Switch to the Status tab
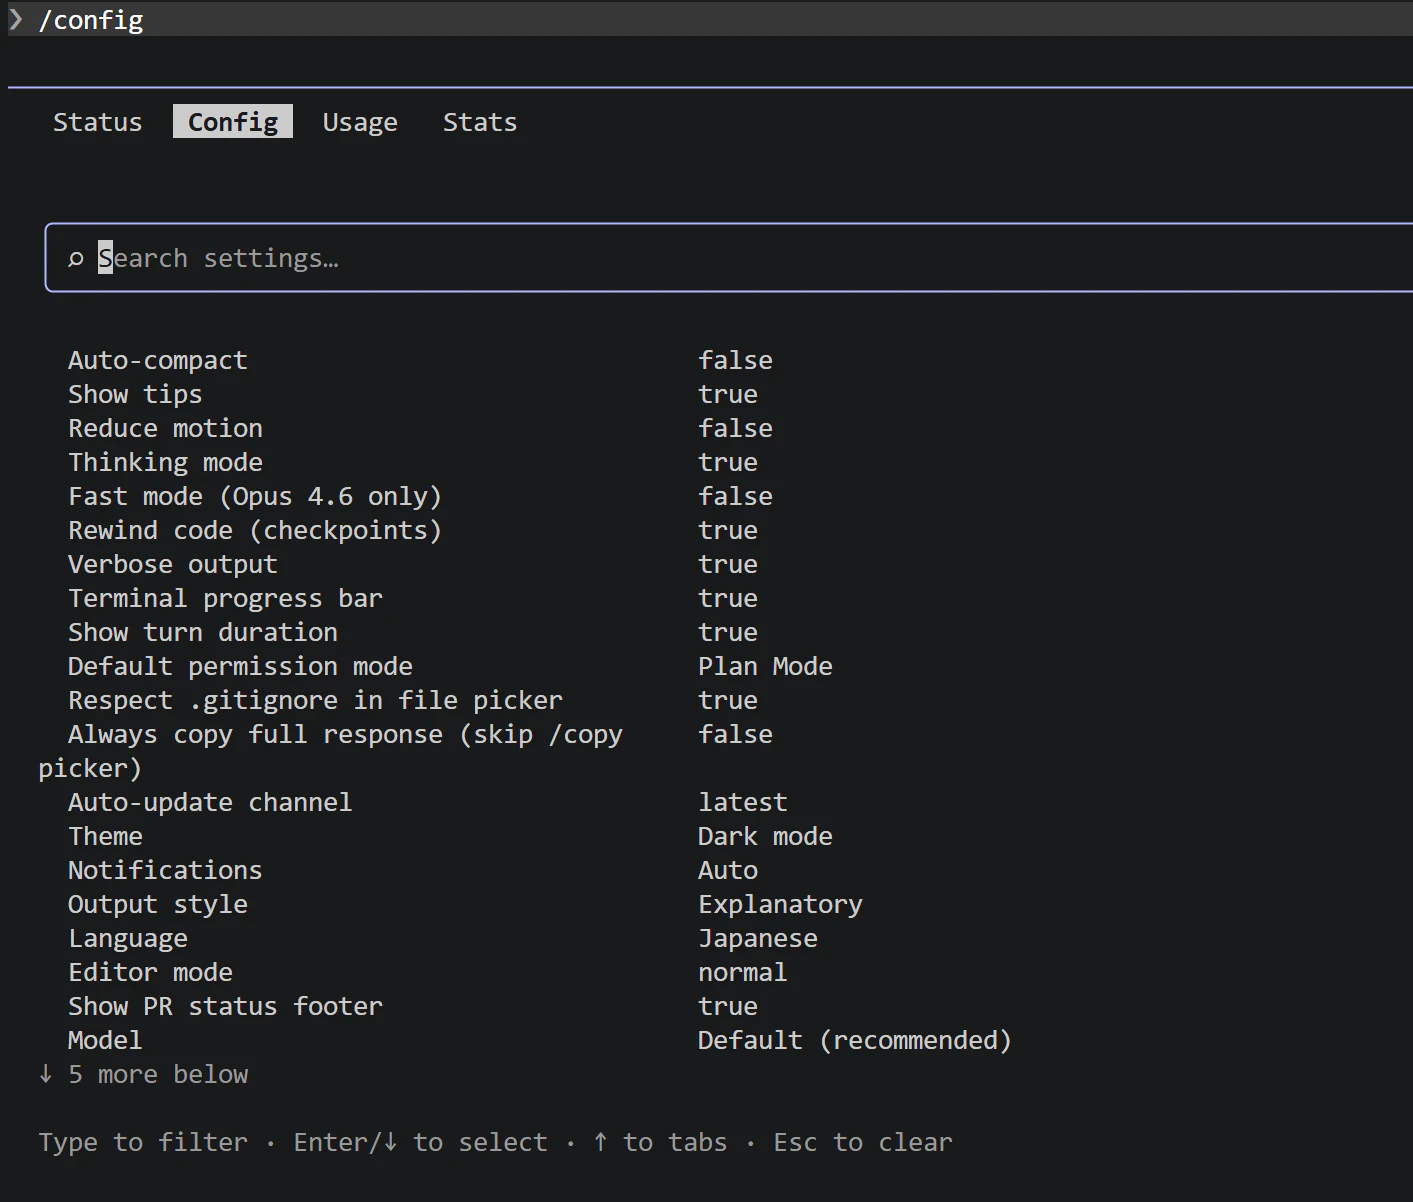This screenshot has width=1413, height=1202. coord(97,122)
